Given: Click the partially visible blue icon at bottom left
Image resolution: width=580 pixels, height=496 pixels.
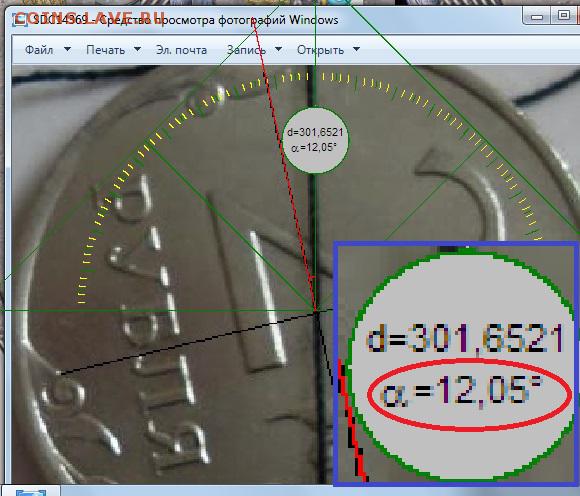Looking at the screenshot, I should click(x=31, y=492).
